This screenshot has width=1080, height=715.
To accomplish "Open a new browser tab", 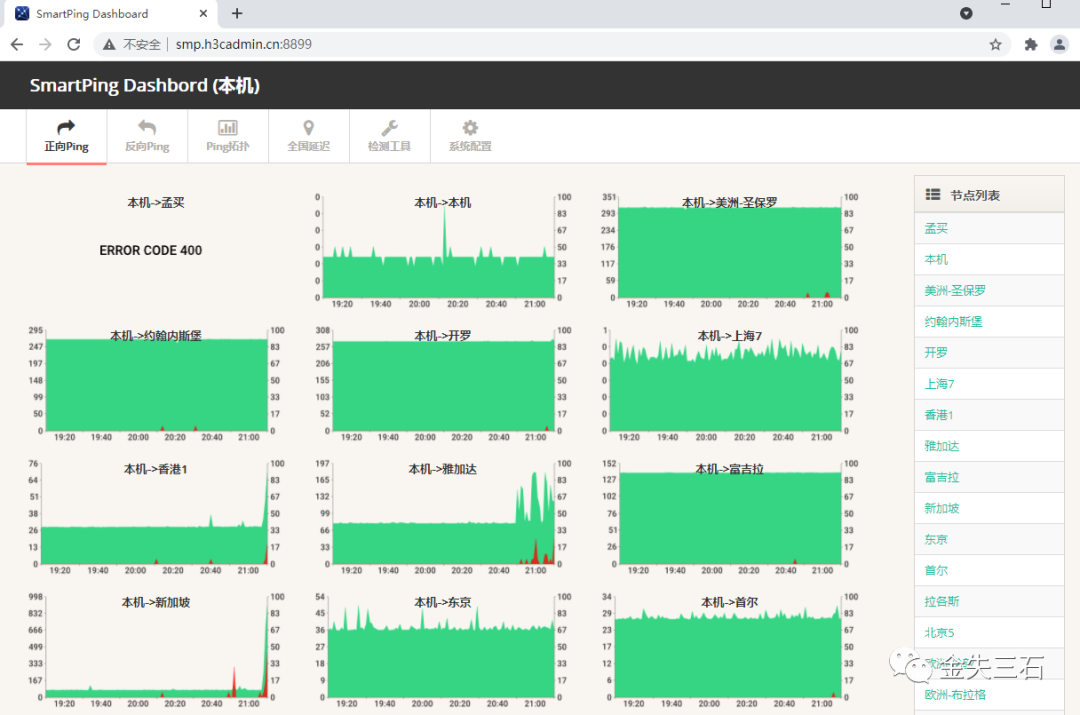I will click(235, 13).
